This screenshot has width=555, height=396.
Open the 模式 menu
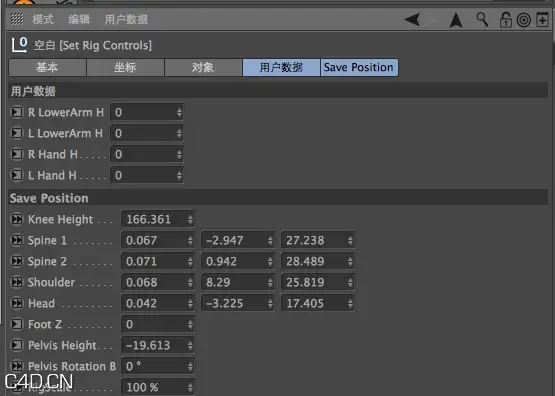tap(42, 19)
